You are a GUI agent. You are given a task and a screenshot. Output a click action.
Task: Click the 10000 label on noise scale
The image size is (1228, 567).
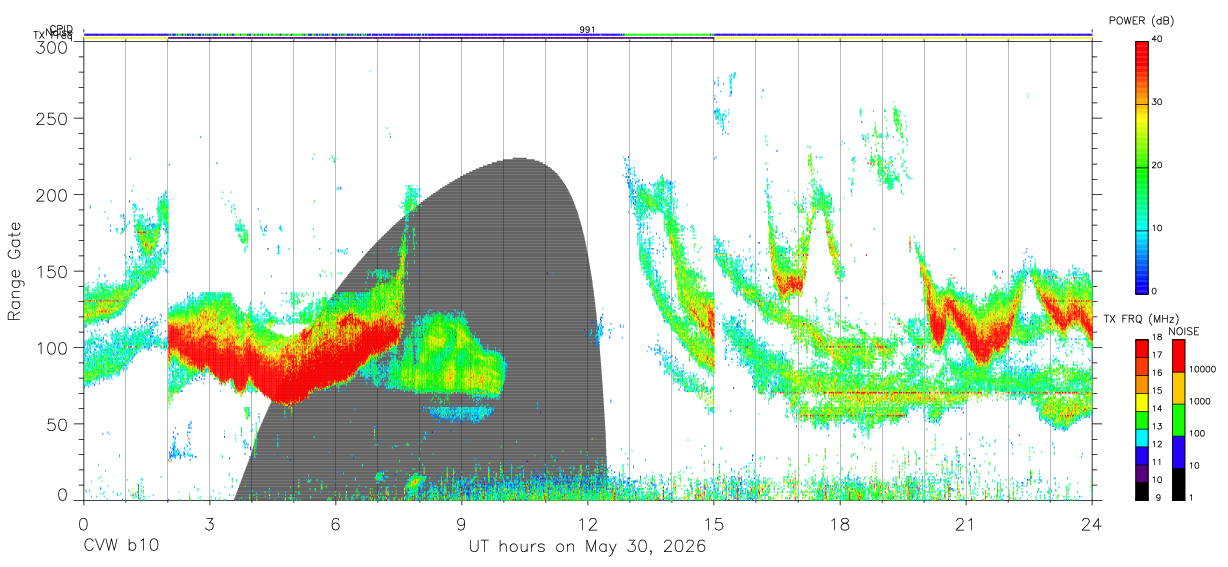[x=1203, y=369]
